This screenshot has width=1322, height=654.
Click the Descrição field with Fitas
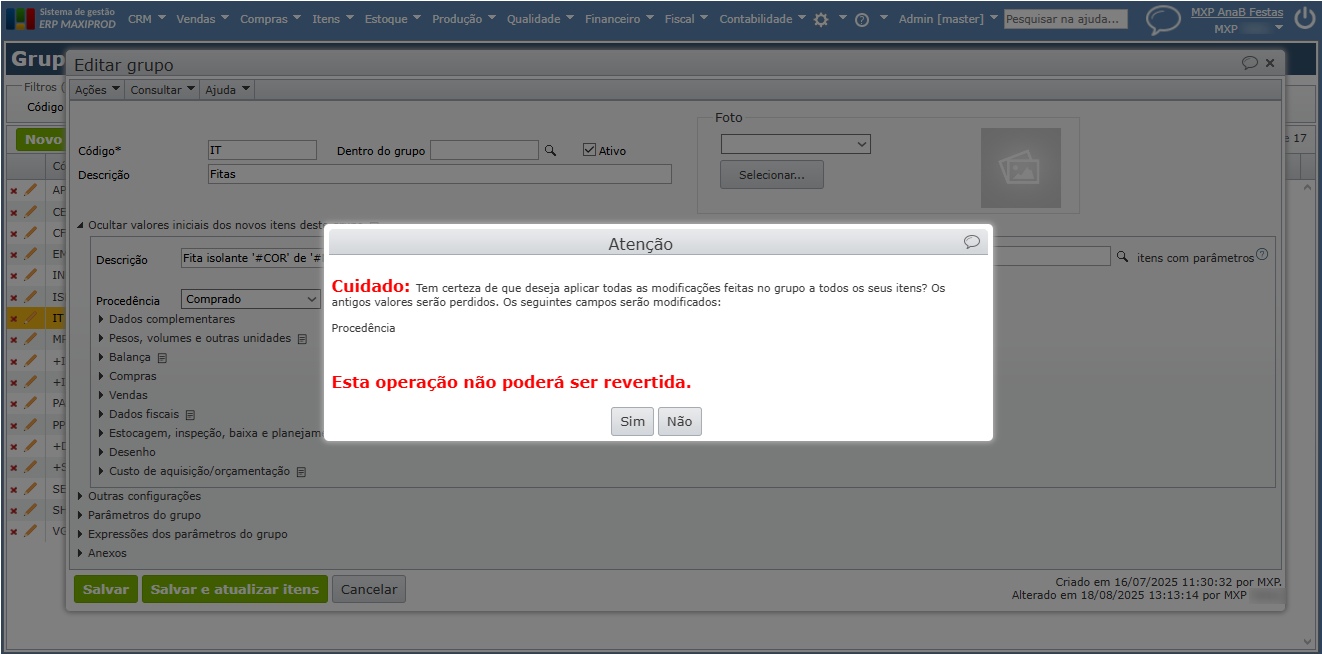[440, 174]
